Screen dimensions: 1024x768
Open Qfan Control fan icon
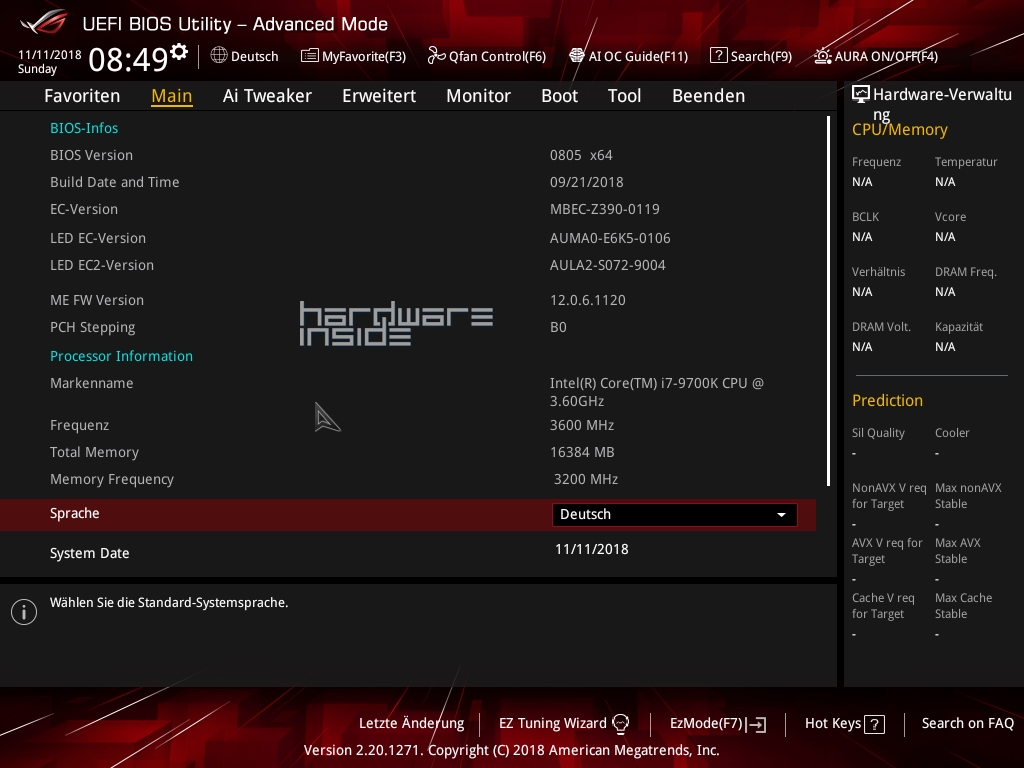[436, 56]
